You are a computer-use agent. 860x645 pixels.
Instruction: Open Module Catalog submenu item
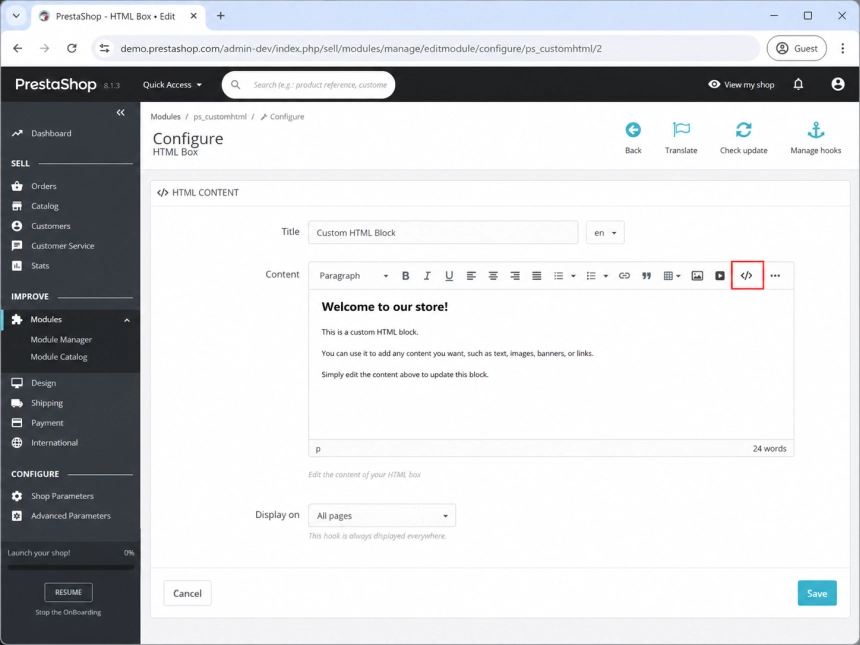pyautogui.click(x=59, y=357)
